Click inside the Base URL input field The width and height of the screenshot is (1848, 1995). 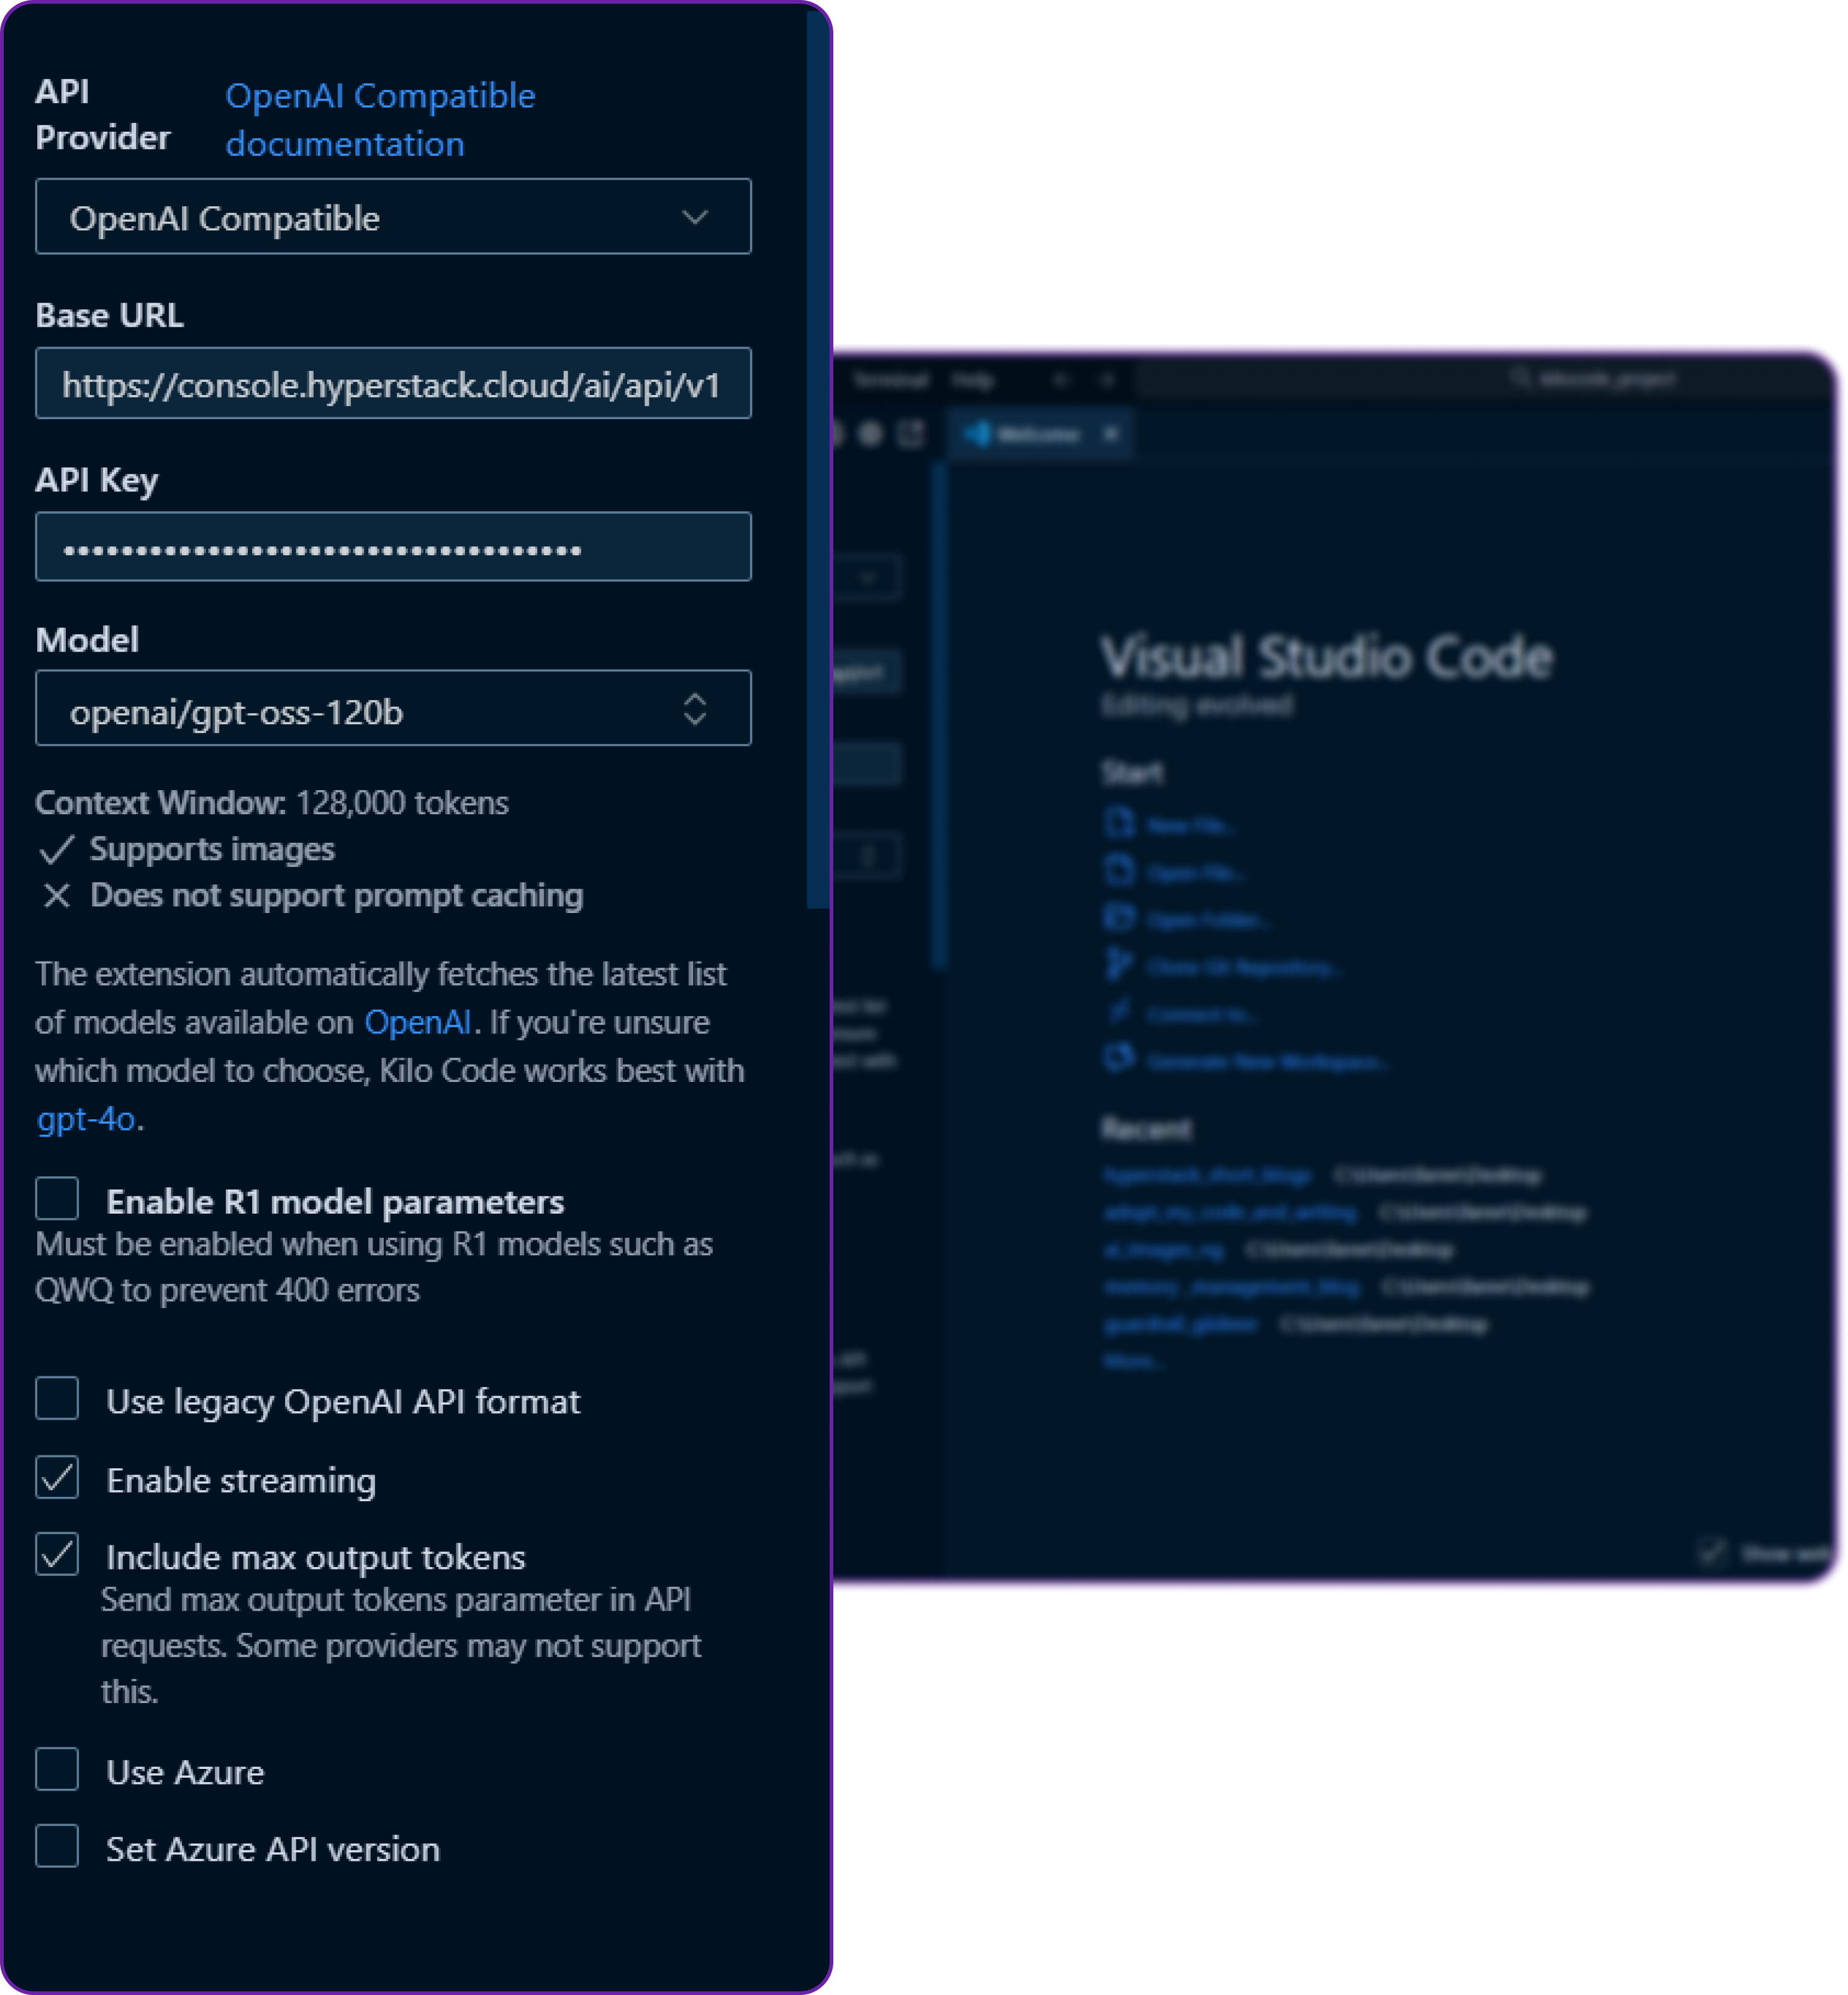tap(394, 383)
